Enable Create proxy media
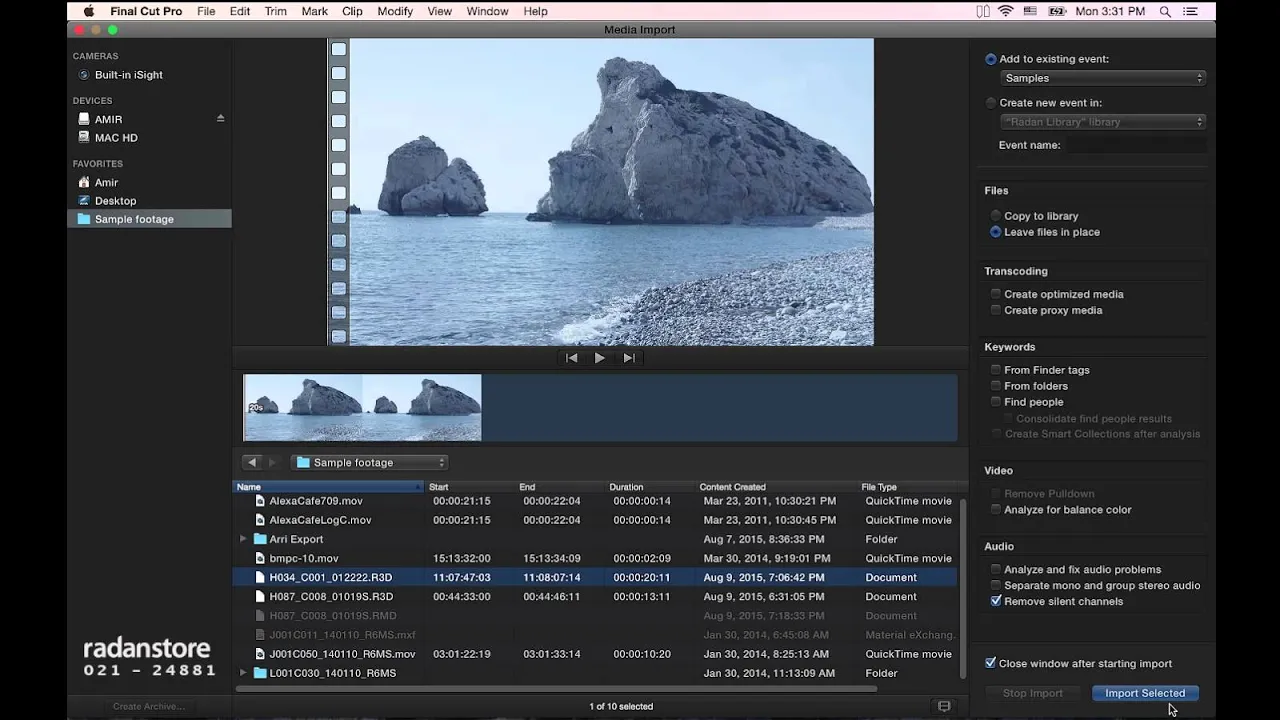 coord(995,310)
